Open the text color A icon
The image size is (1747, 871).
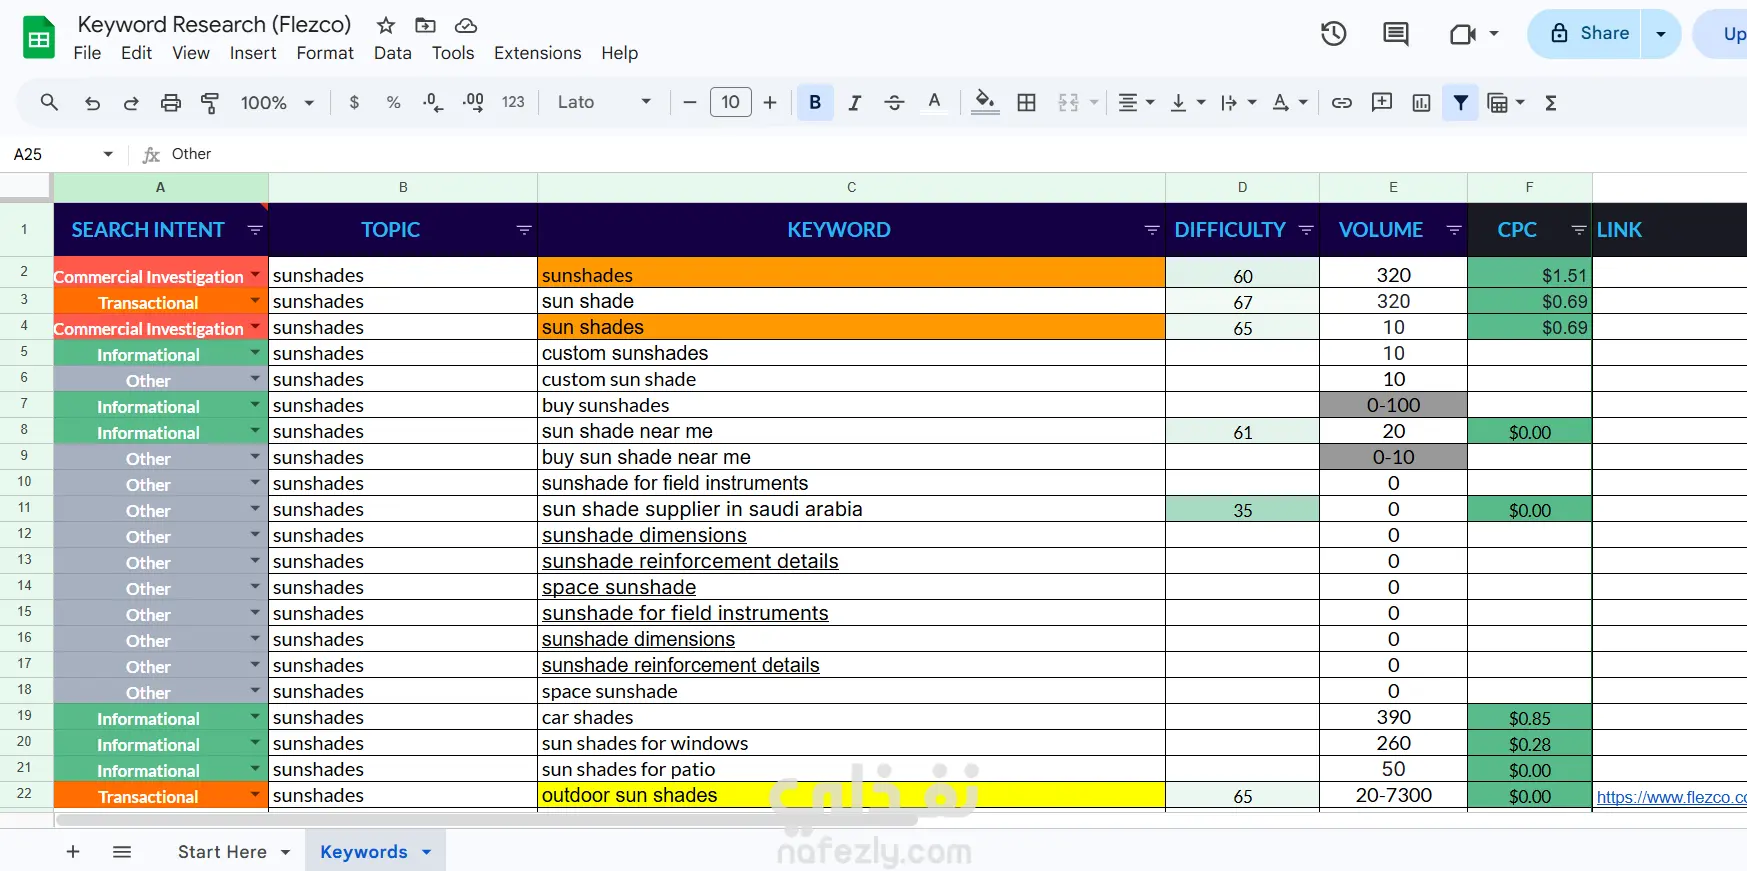click(934, 102)
